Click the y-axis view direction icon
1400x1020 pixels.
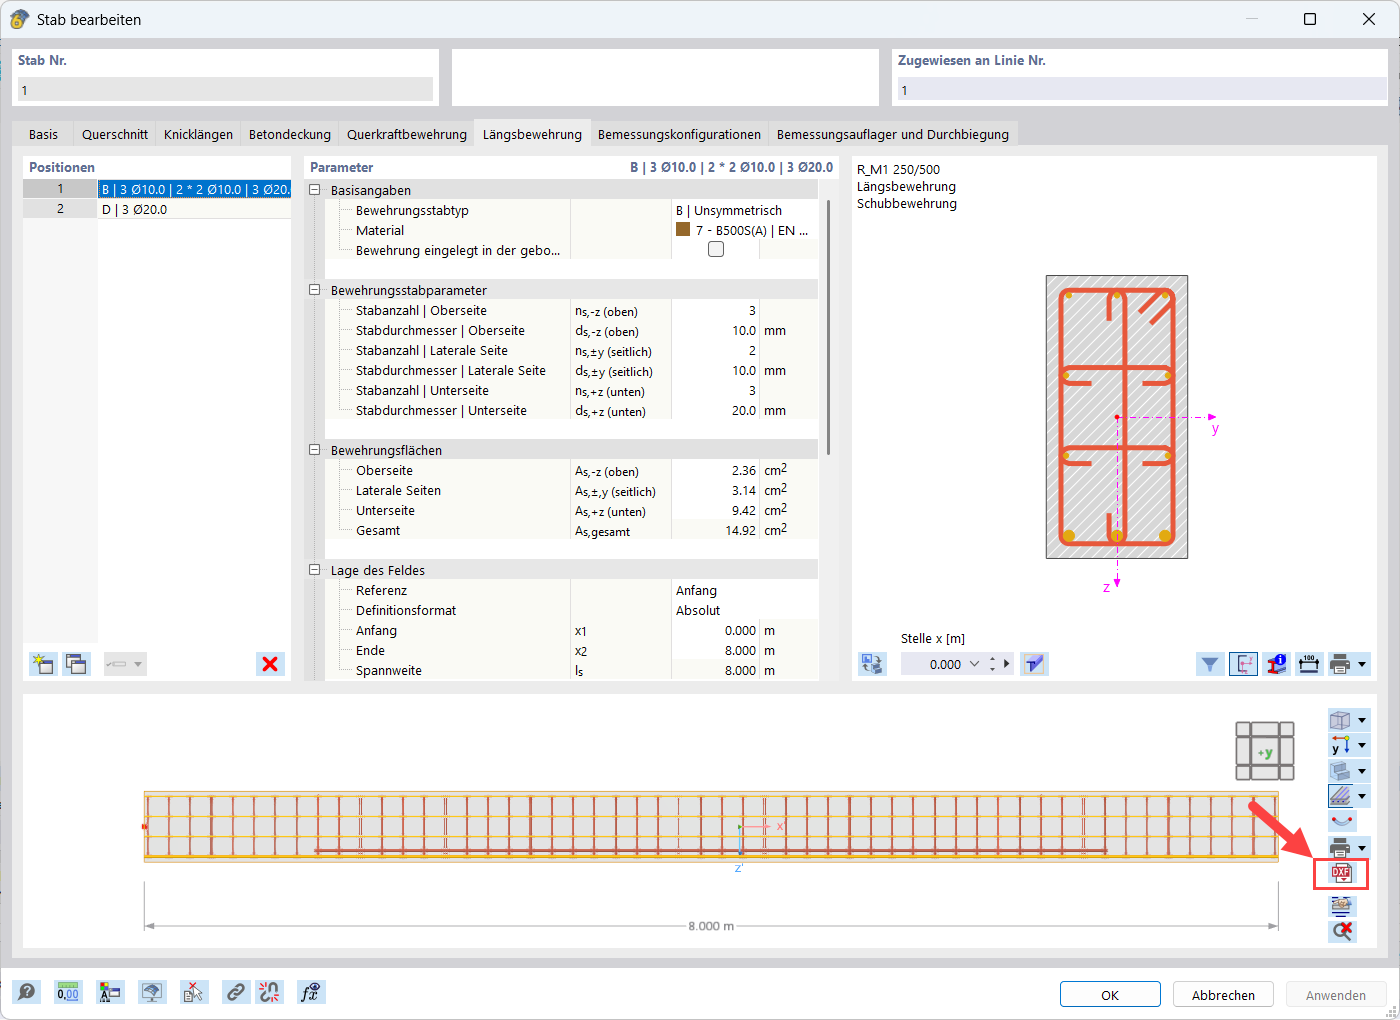[x=1340, y=745]
